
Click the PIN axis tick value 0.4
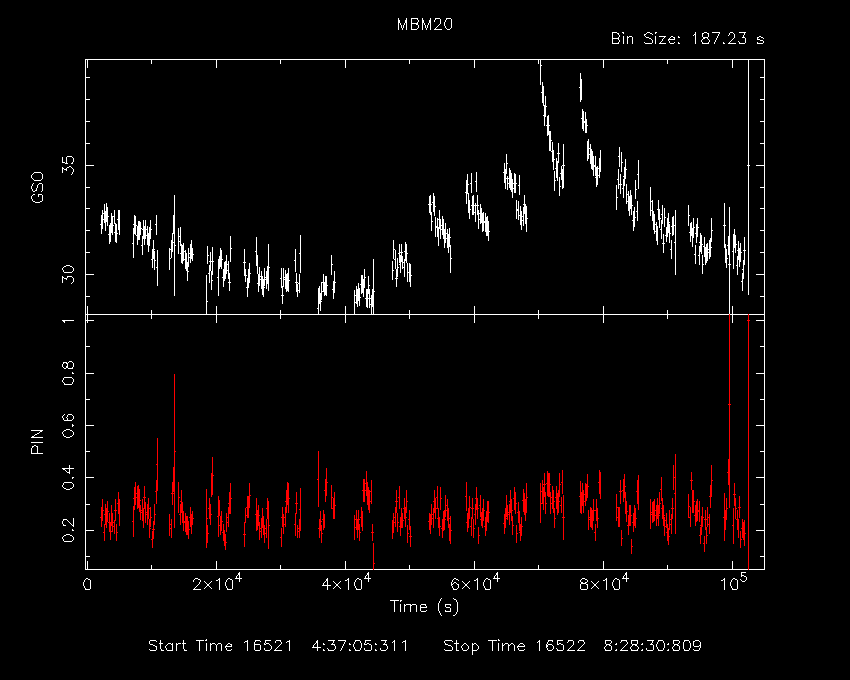pos(68,478)
